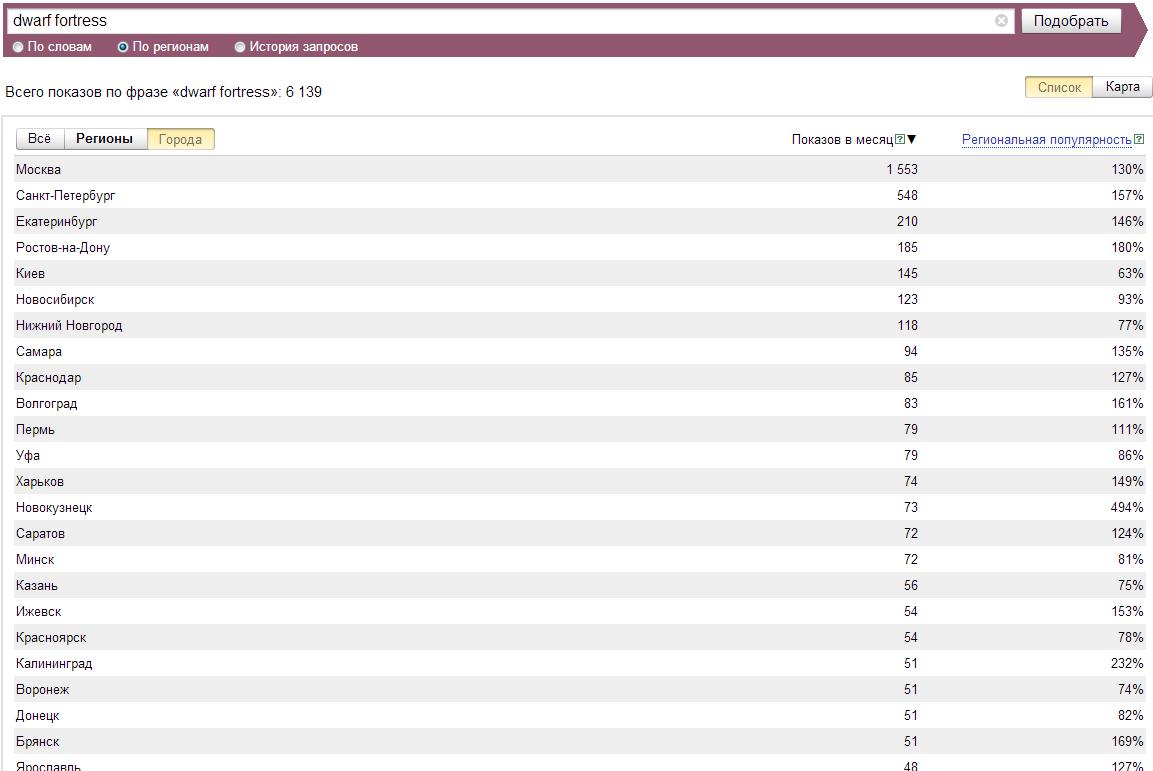Click the 494% popularity for Новокузнецк
The width and height of the screenshot is (1153, 771).
(1127, 507)
